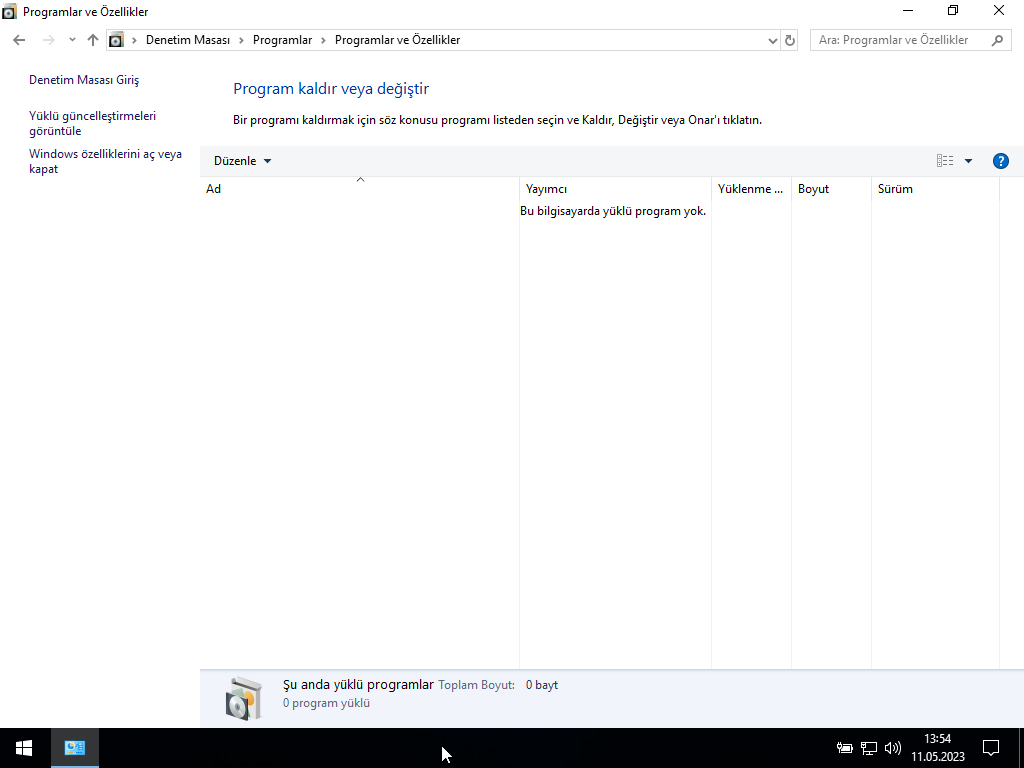This screenshot has width=1024, height=768.
Task: Sort by Sürüm column header
Action: (935, 189)
